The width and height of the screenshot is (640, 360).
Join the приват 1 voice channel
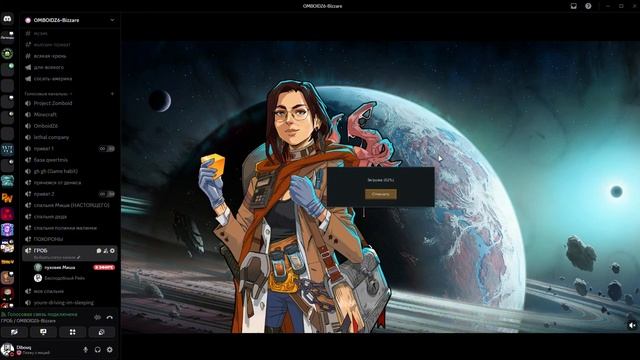pyautogui.click(x=70, y=149)
